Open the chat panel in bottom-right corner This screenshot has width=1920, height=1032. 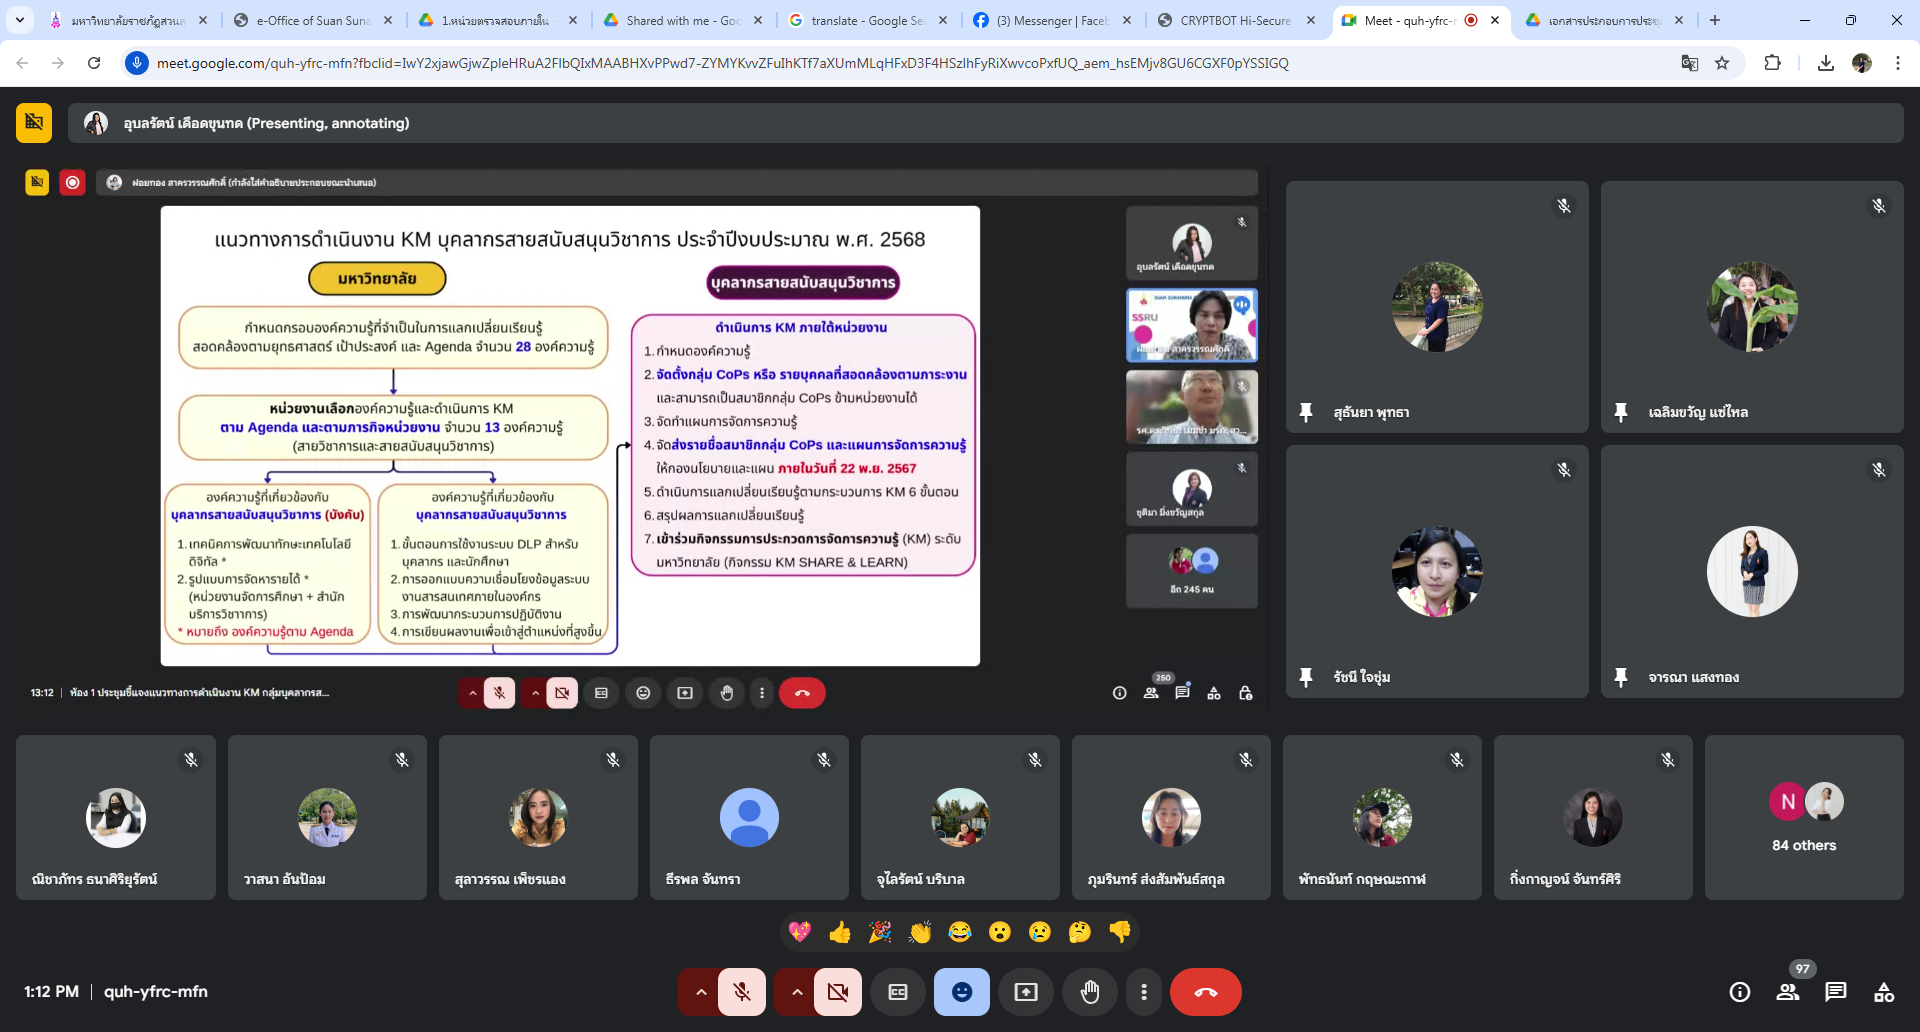click(x=1836, y=992)
